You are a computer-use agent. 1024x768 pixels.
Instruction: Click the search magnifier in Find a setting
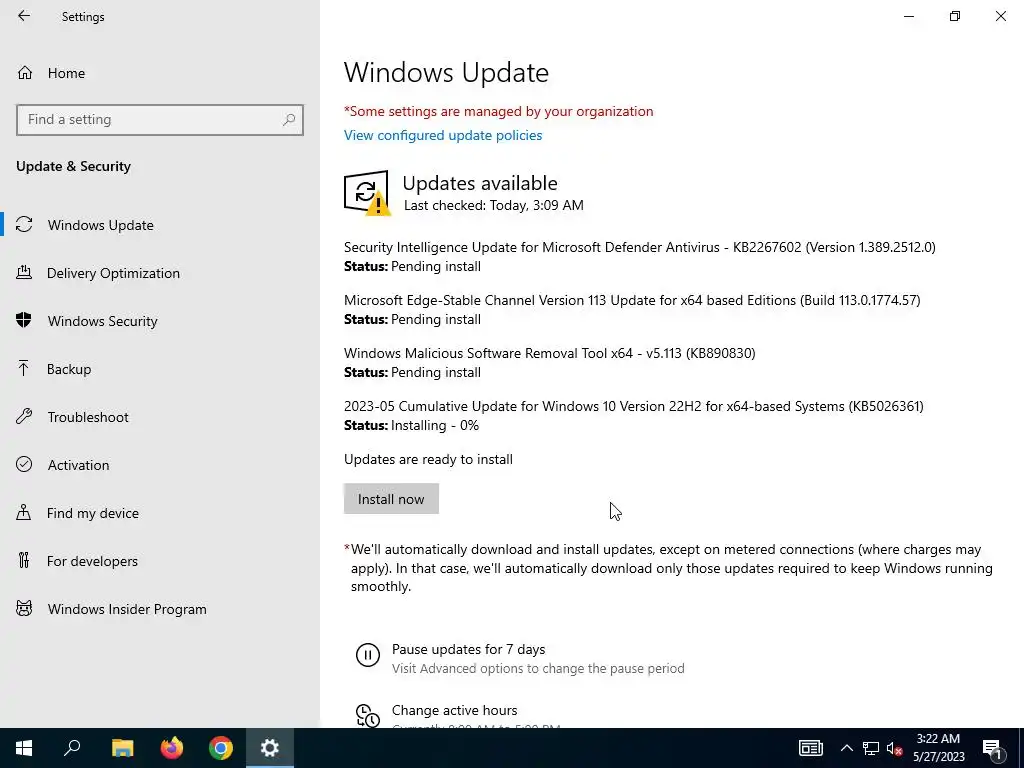[289, 120]
